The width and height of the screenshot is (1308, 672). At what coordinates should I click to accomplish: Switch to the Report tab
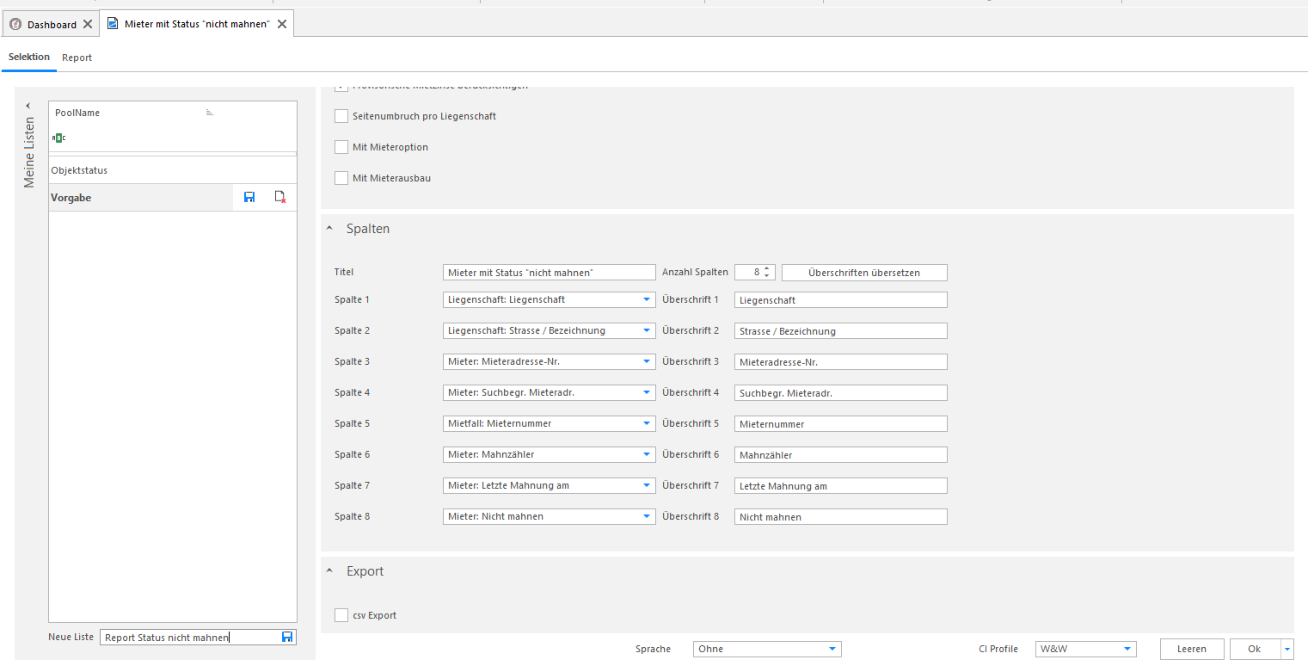77,58
